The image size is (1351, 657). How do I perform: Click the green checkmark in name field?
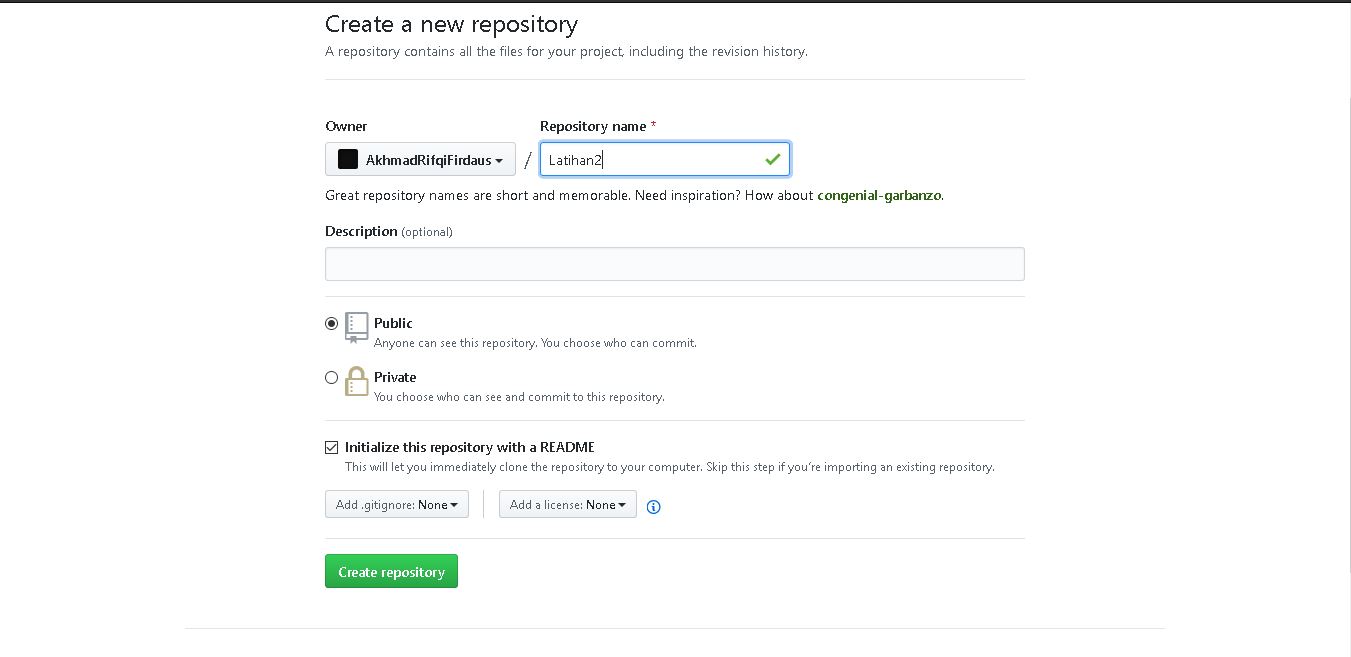coord(772,159)
